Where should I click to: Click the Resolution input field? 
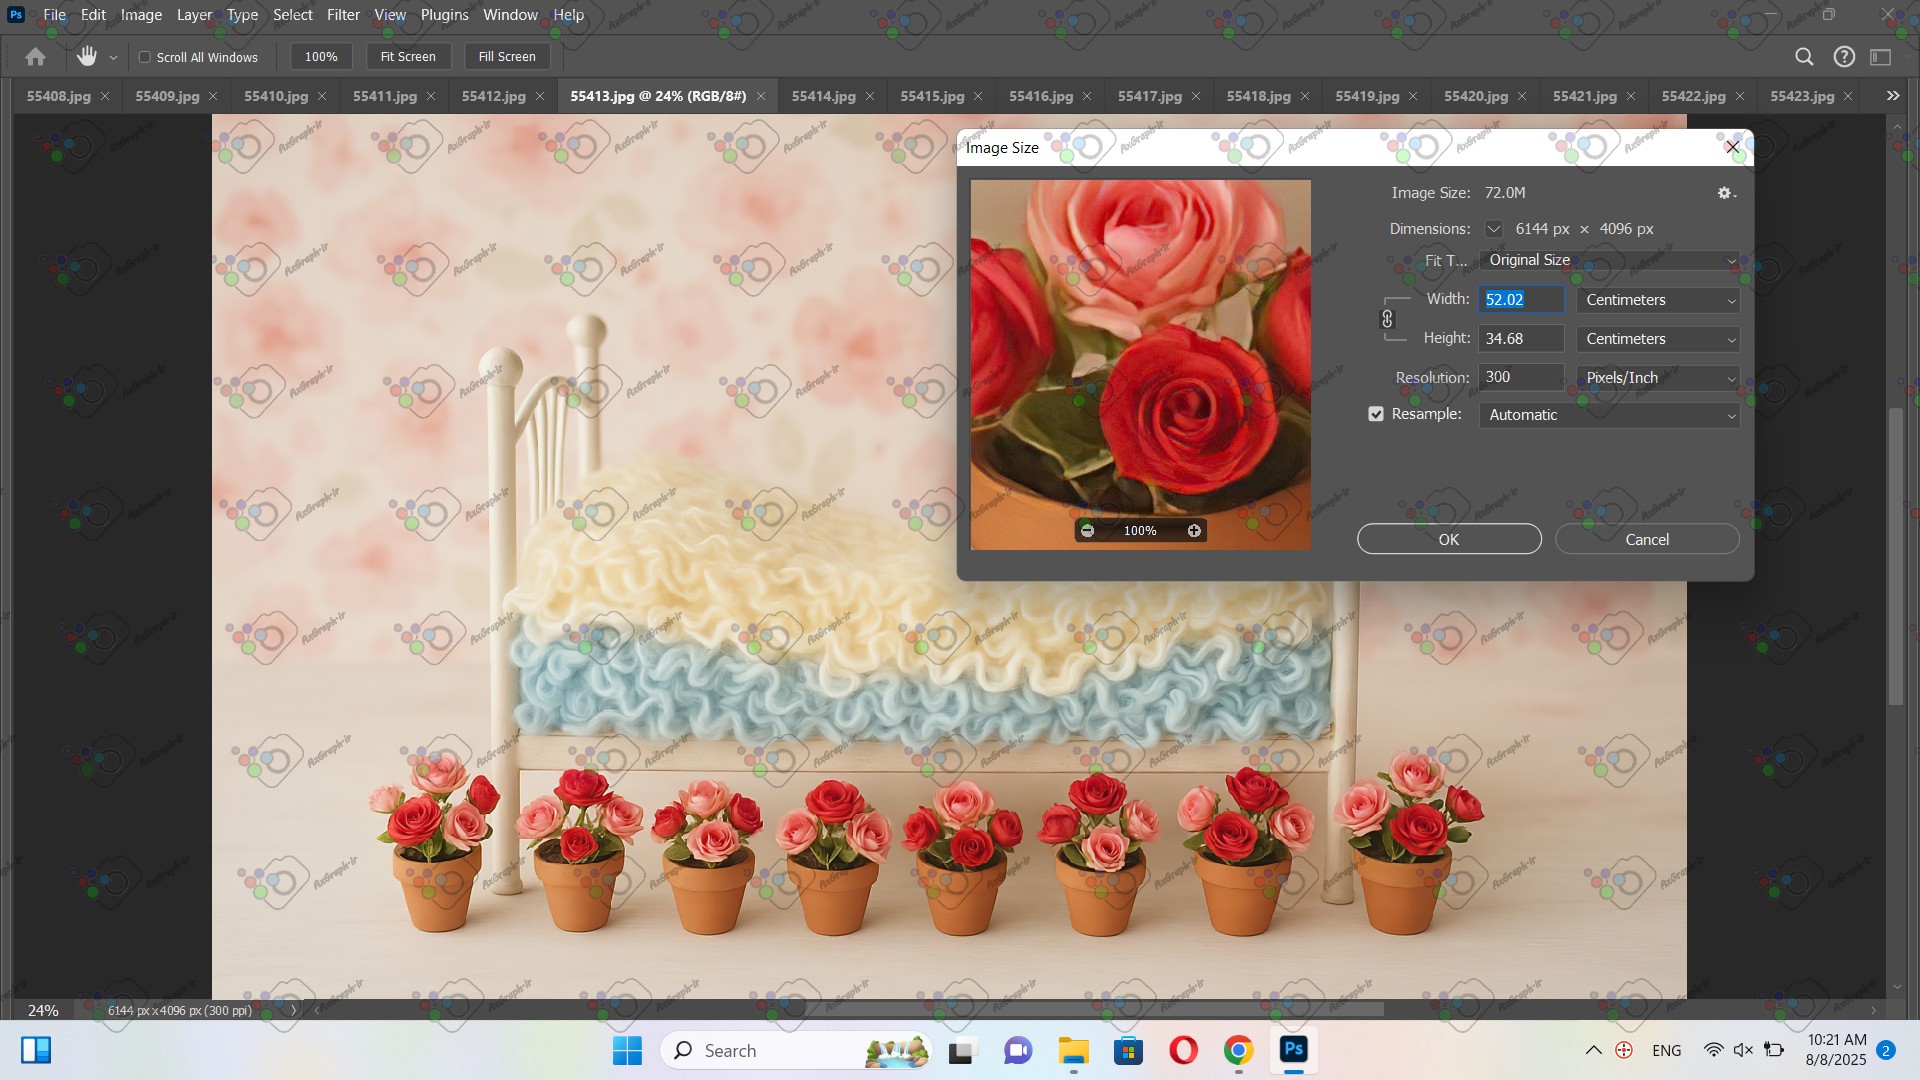click(x=1520, y=377)
